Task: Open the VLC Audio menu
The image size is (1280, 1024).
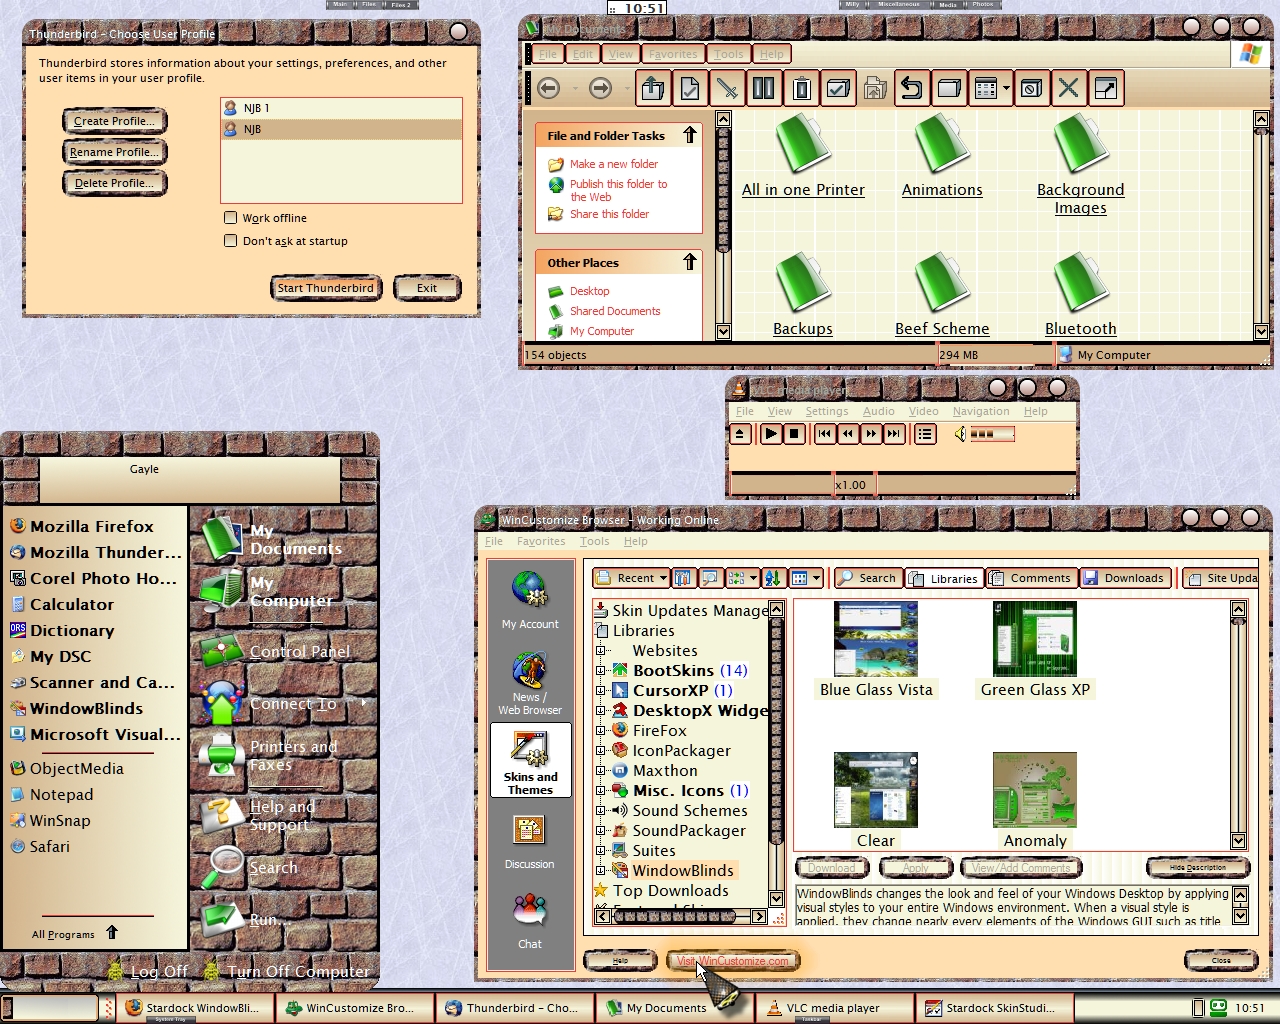Action: click(x=879, y=411)
